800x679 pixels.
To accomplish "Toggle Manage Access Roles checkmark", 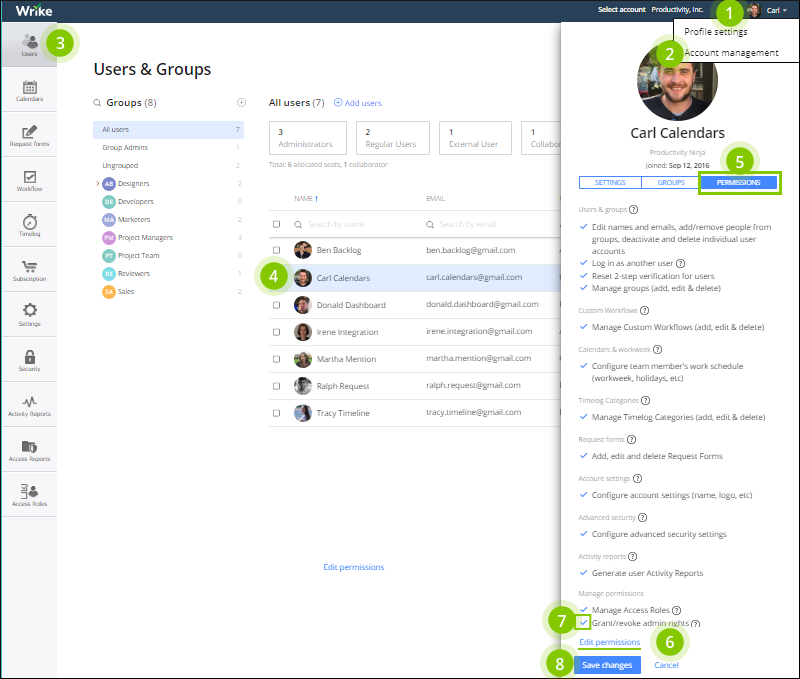I will tap(584, 610).
